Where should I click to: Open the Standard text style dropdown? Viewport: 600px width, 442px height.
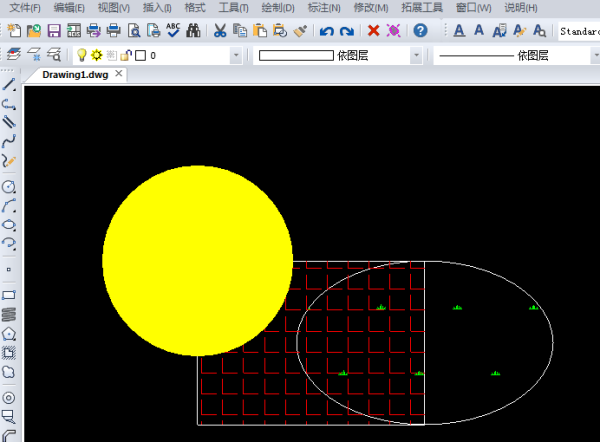[579, 31]
